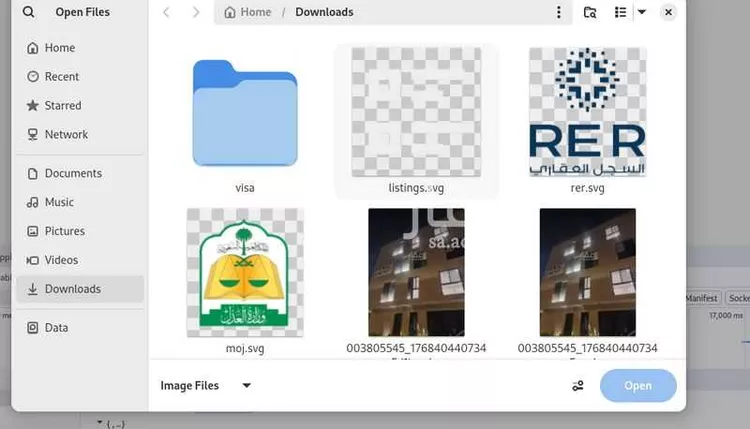
Task: Select the moj.svg file thumbnail
Action: [245, 272]
